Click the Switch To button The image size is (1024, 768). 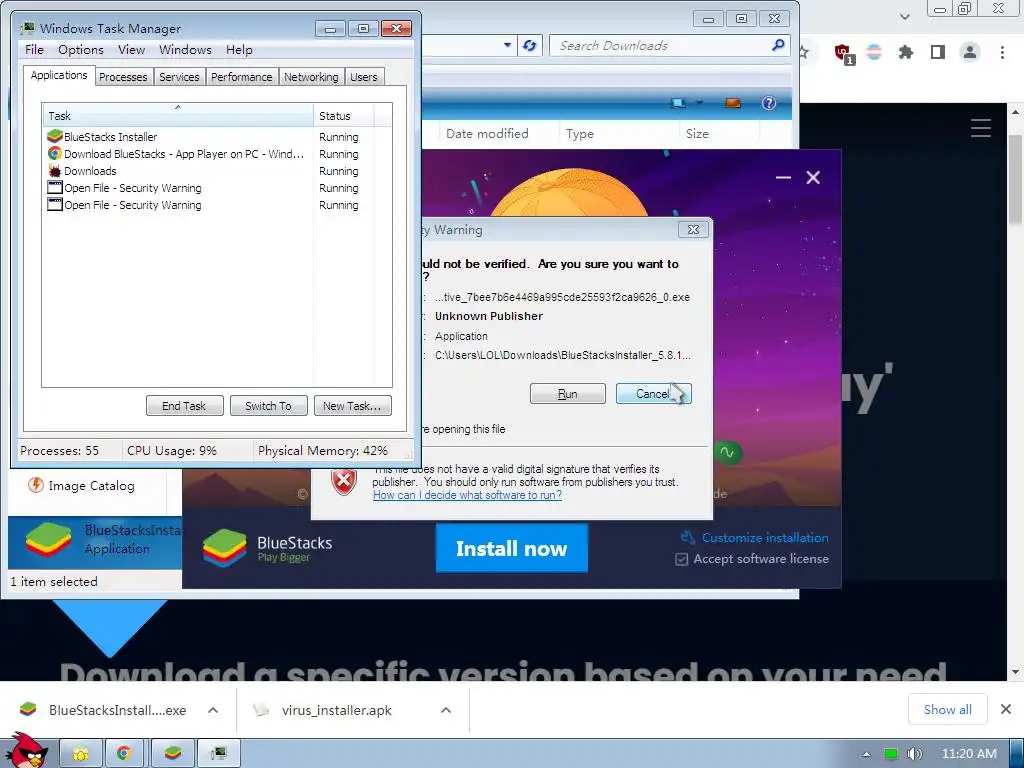[x=268, y=406]
